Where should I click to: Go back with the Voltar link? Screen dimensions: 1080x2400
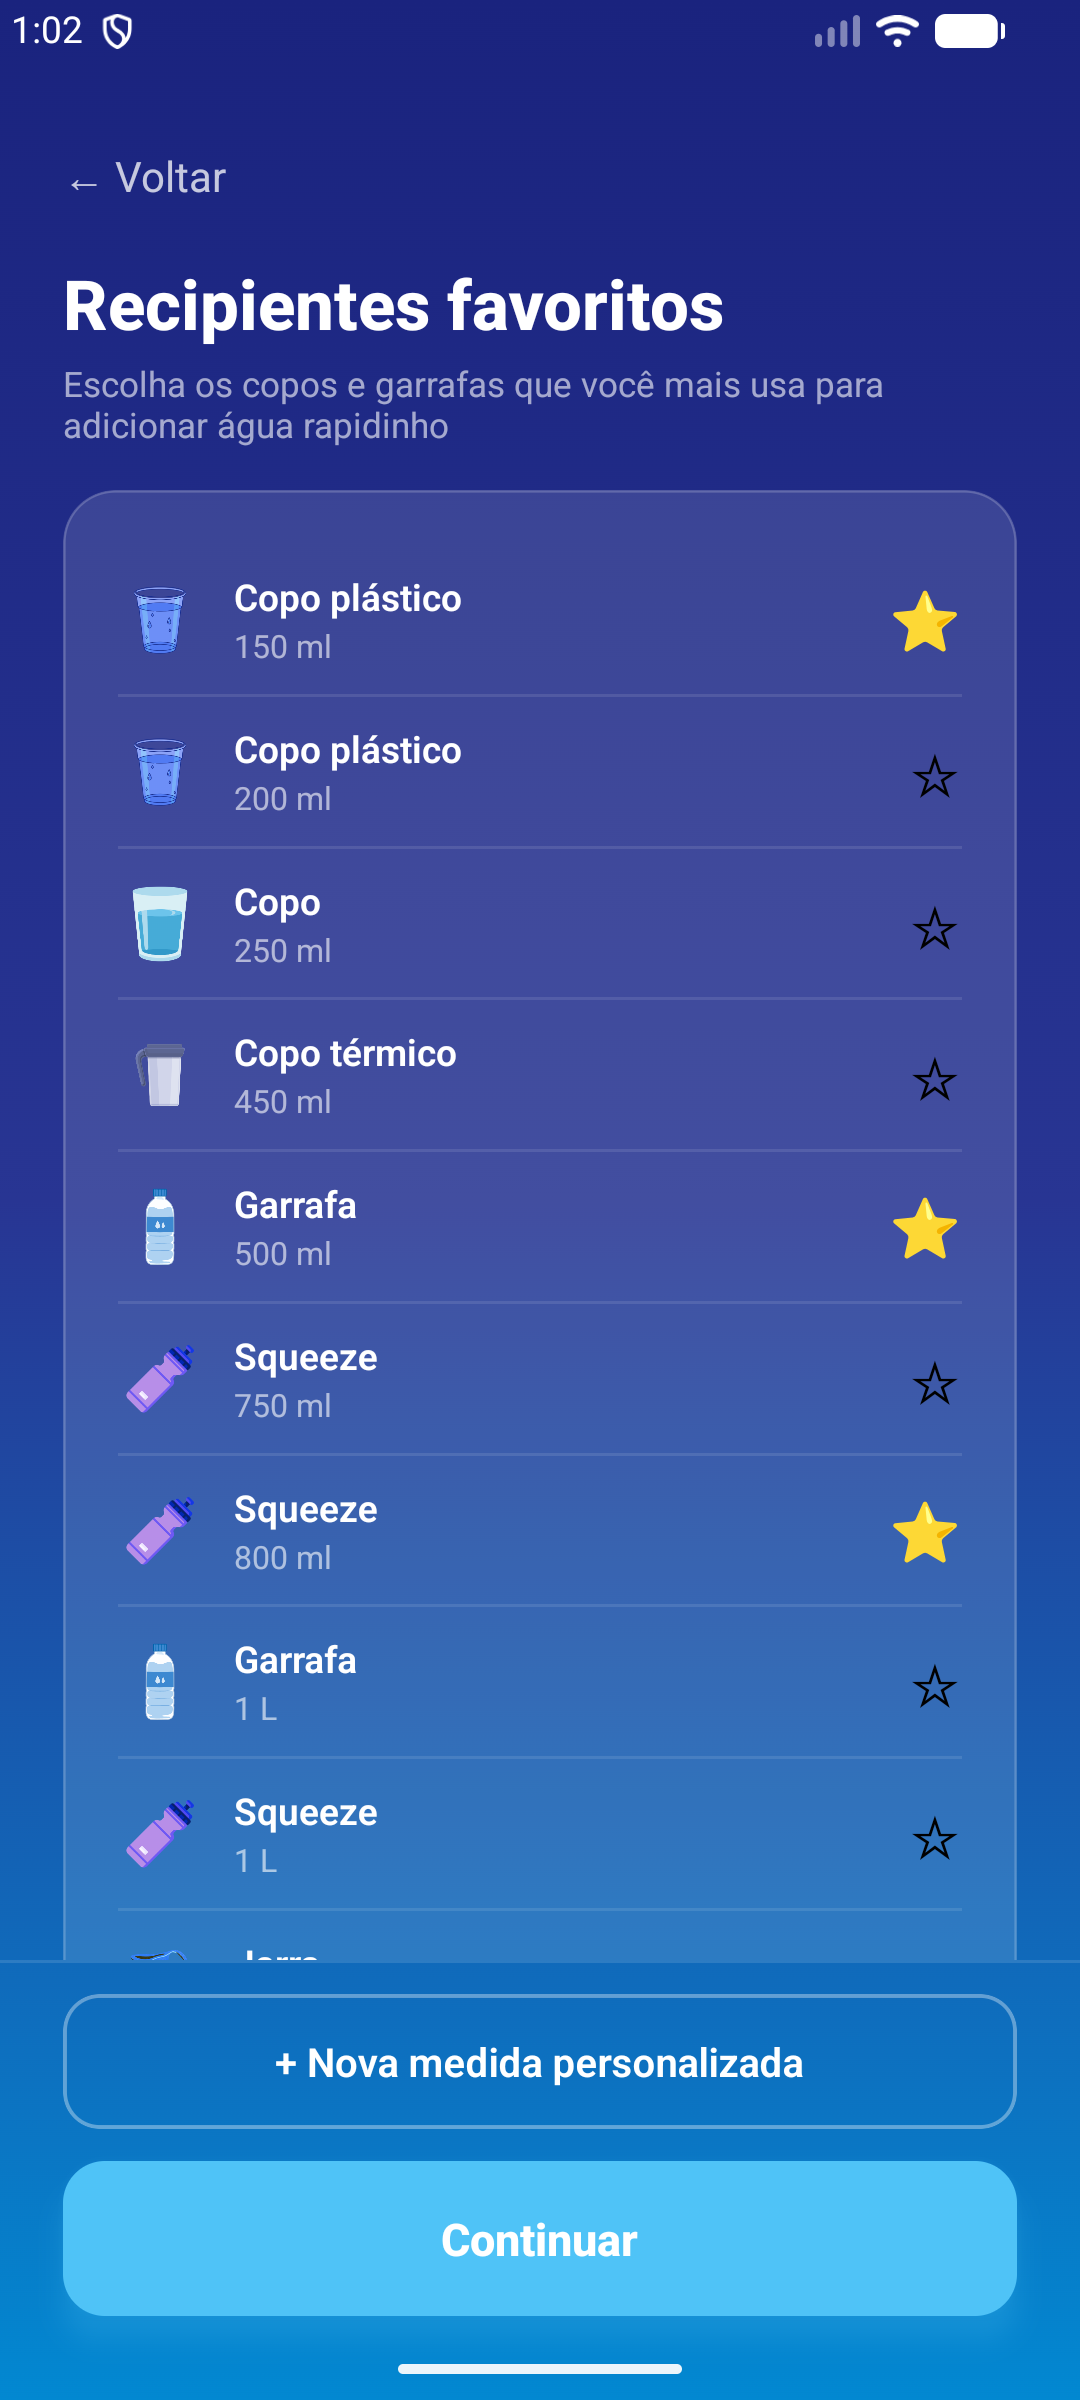coord(147,179)
